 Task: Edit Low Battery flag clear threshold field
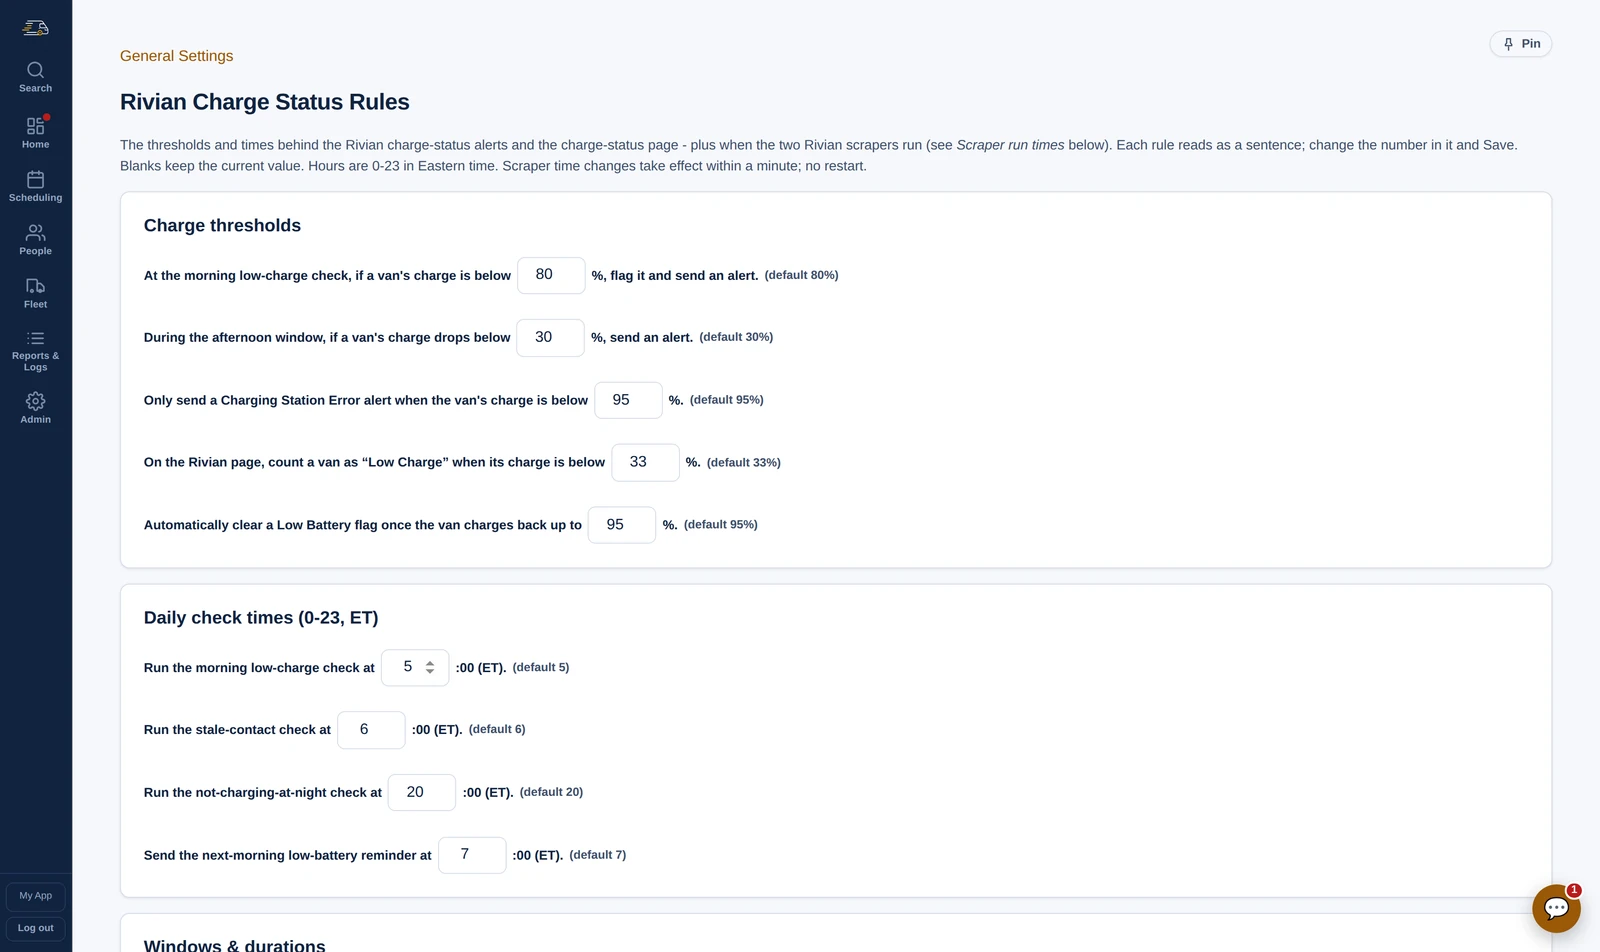[622, 525]
